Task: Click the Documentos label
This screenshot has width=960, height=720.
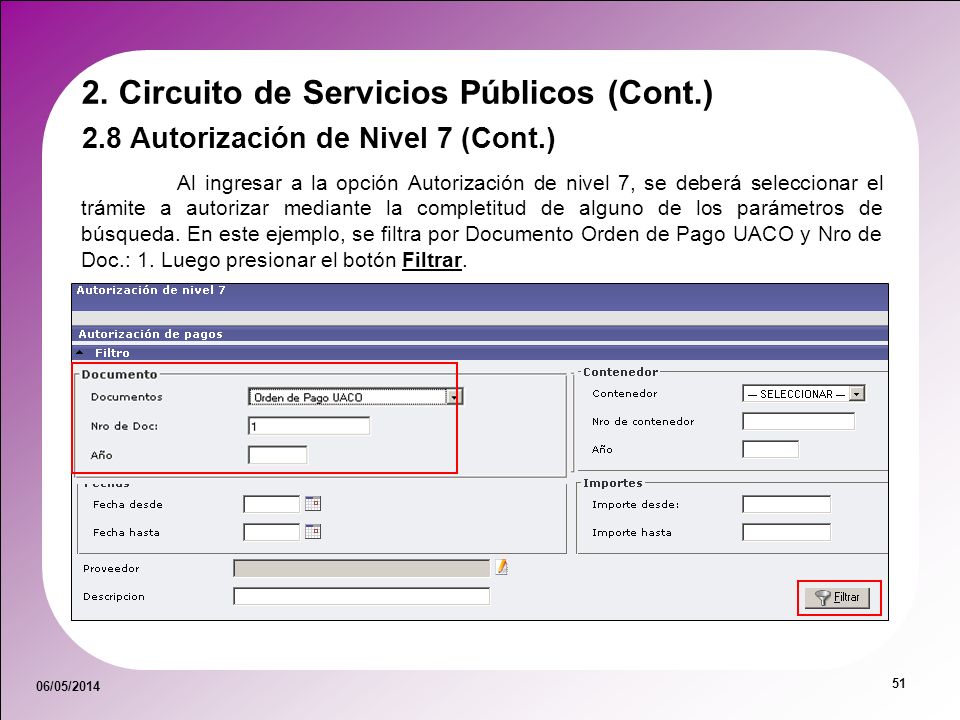Action: pyautogui.click(x=127, y=397)
